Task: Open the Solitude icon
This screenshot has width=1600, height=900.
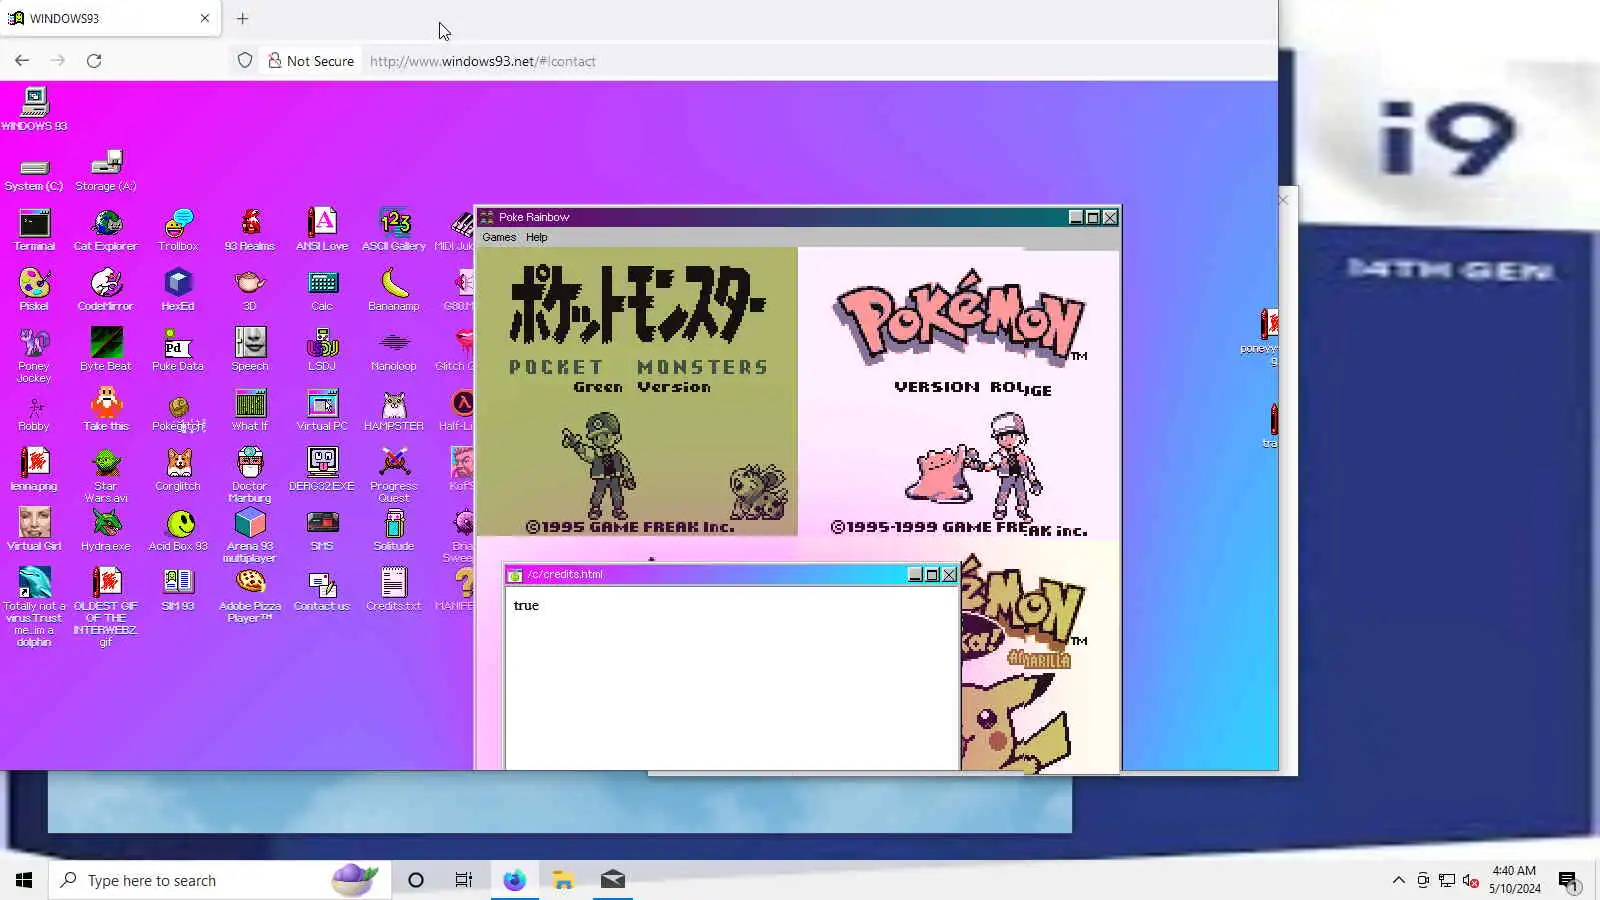Action: (394, 530)
